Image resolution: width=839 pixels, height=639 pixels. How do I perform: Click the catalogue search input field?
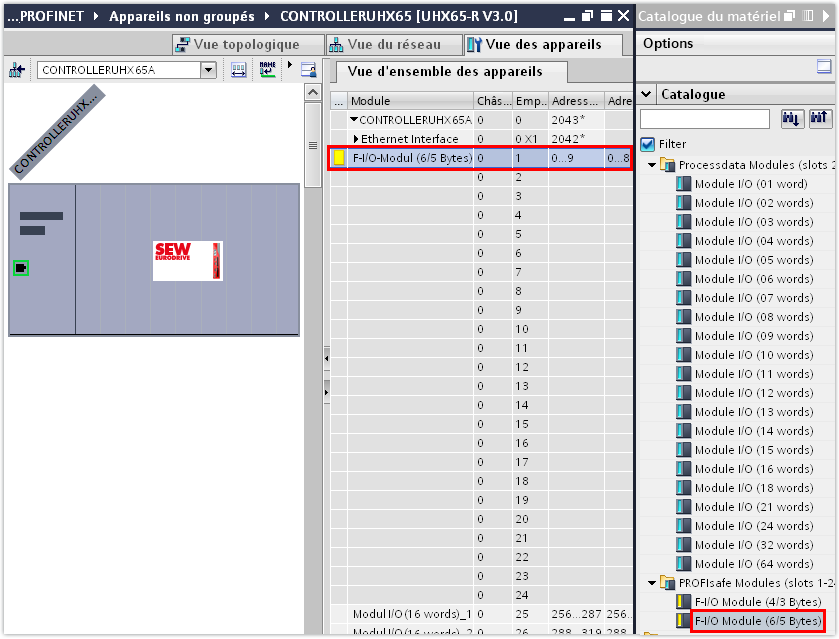tap(705, 119)
